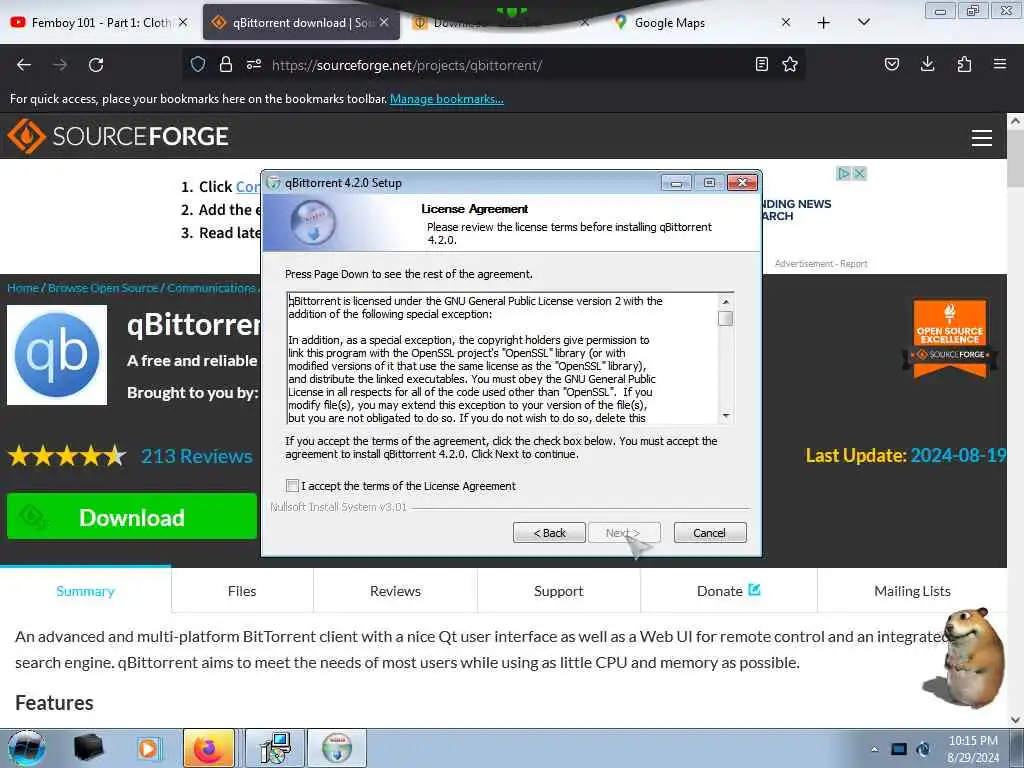Click the SourceForge logo
Screen dimensions: 1024x768
pyautogui.click(x=118, y=136)
